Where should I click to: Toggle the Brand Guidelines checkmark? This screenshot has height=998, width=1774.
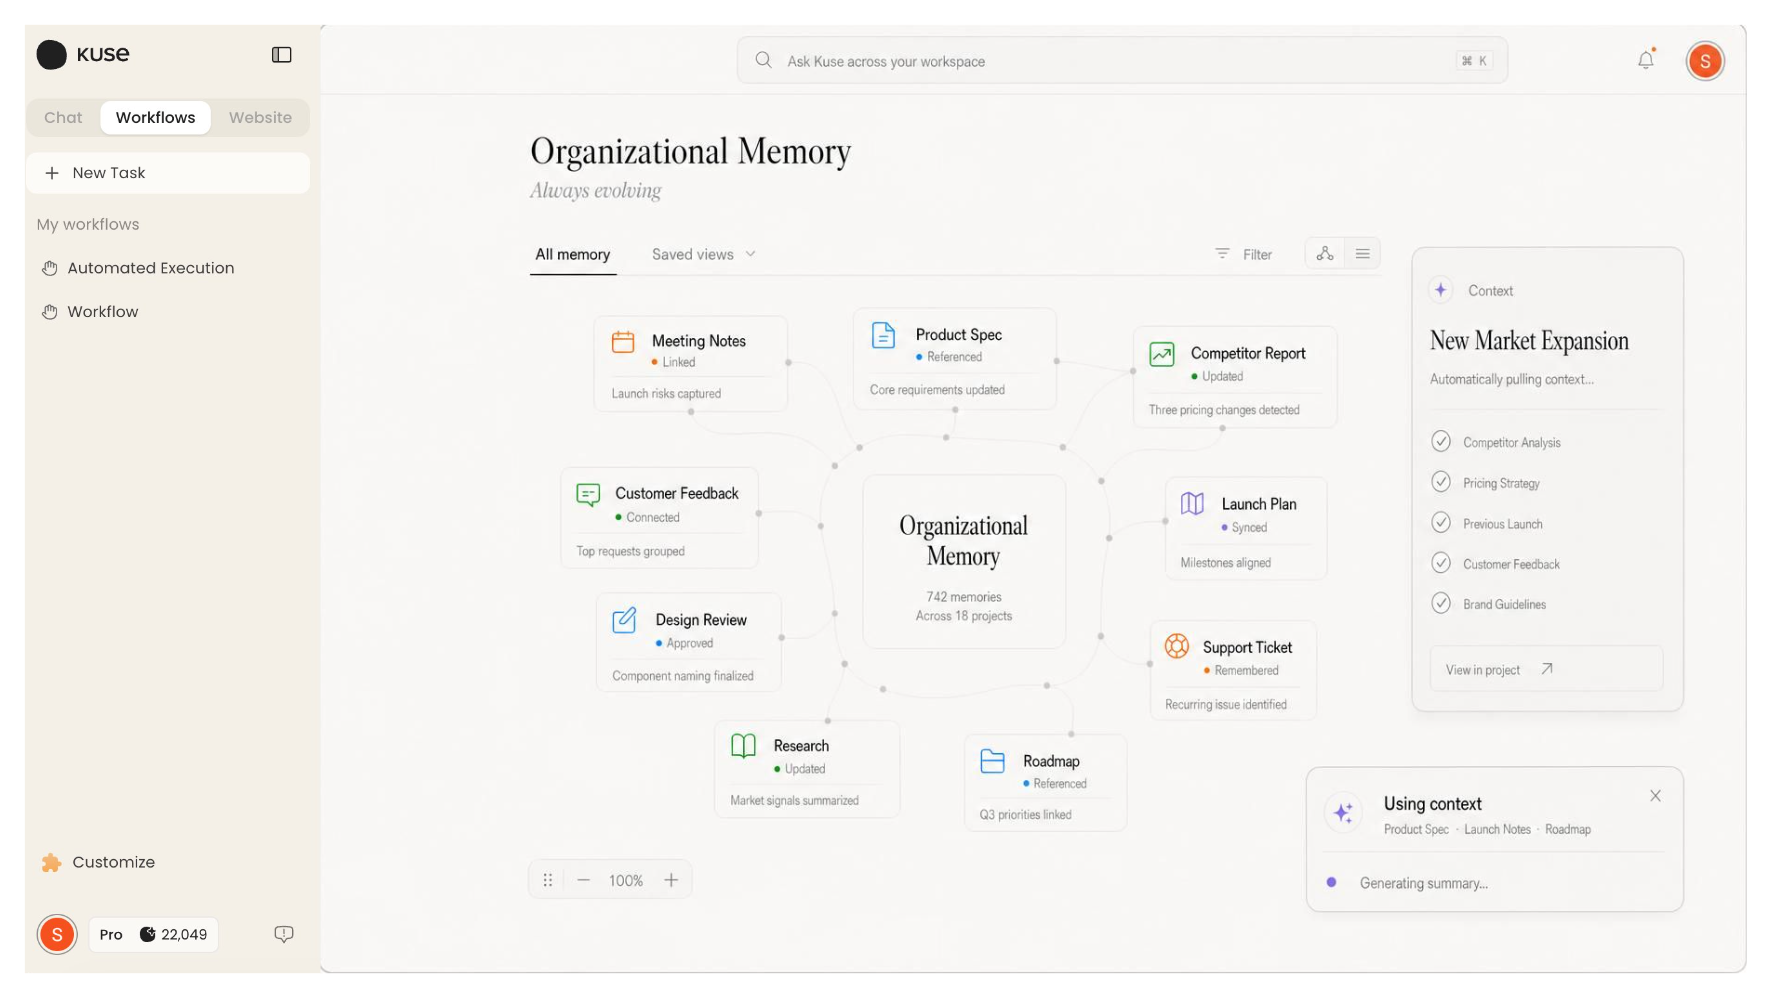1440,603
